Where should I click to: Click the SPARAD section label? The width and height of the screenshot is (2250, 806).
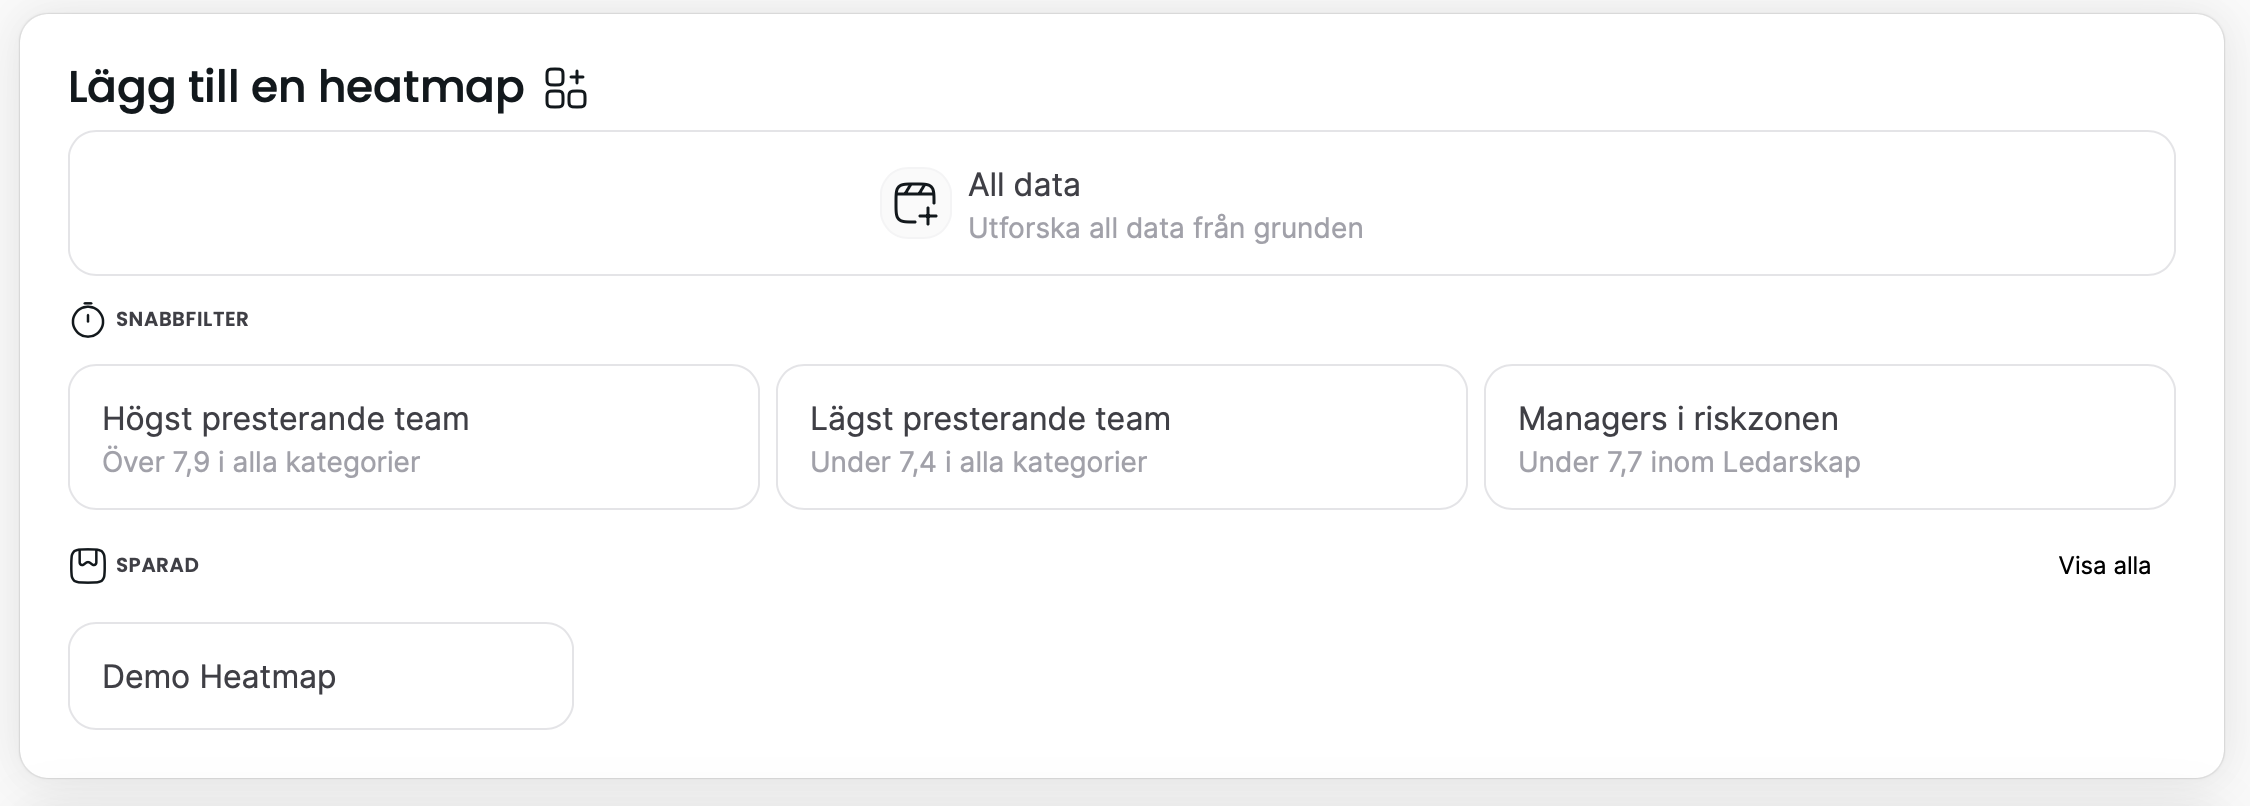coord(157,566)
